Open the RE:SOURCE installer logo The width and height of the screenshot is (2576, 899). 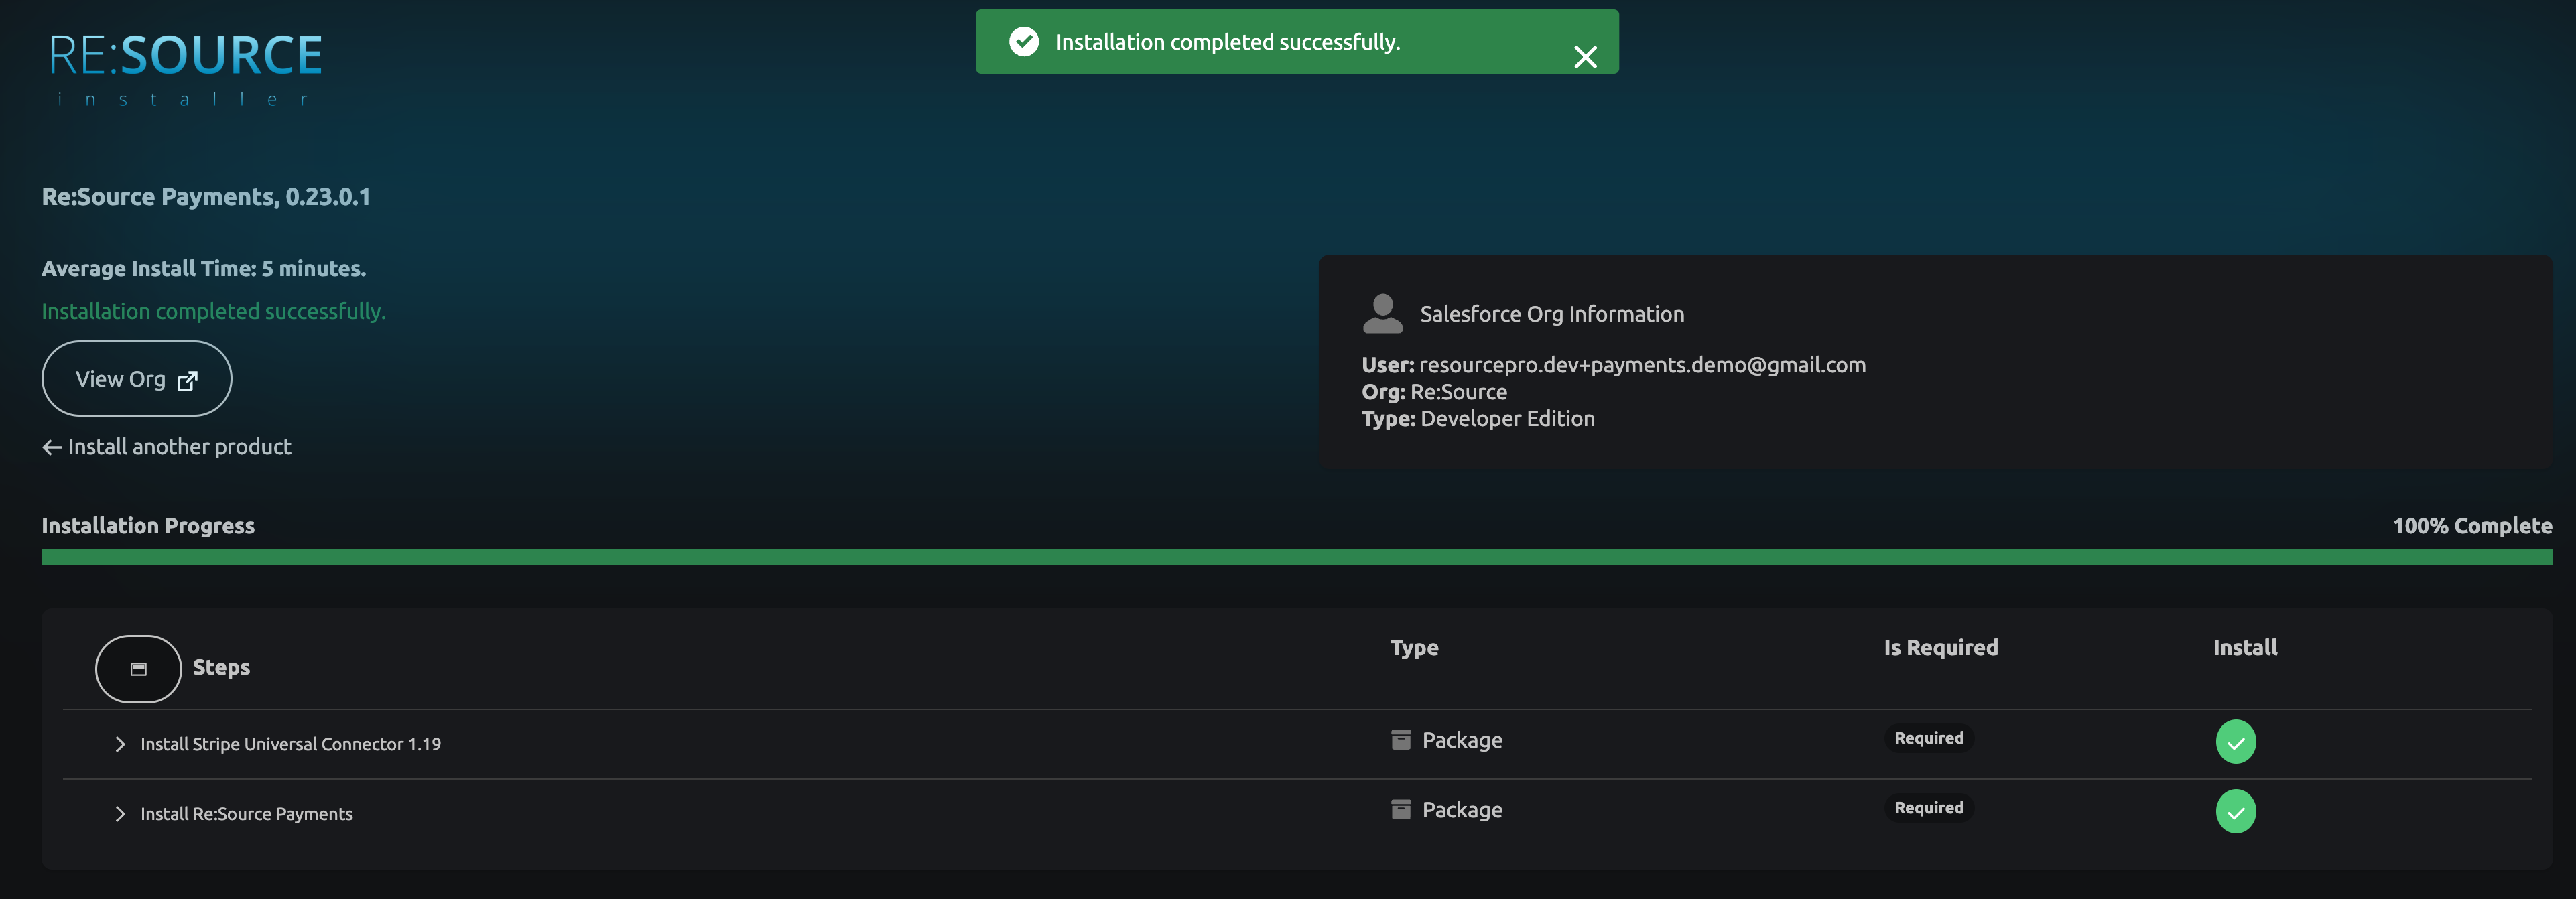(185, 69)
